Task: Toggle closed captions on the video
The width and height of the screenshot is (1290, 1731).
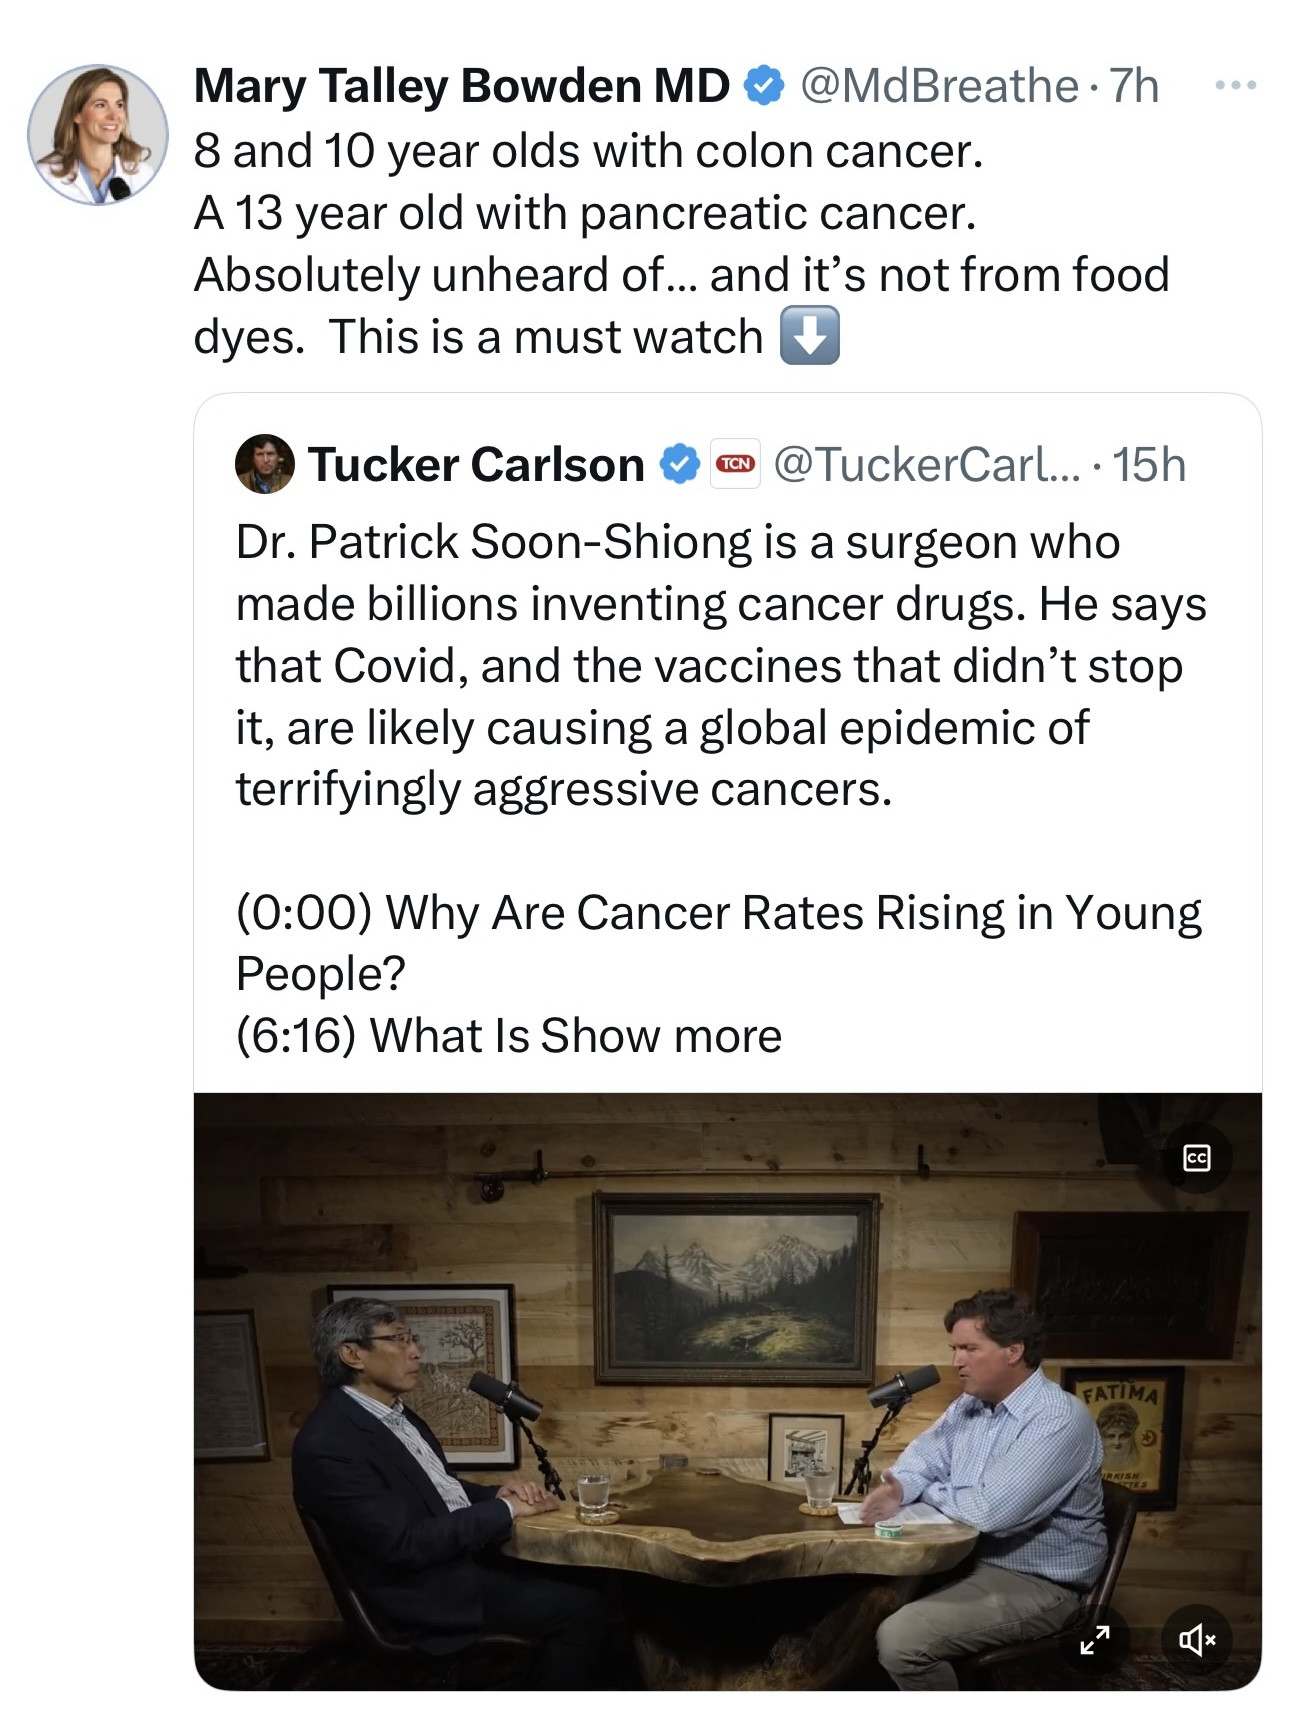Action: coord(1196,1158)
